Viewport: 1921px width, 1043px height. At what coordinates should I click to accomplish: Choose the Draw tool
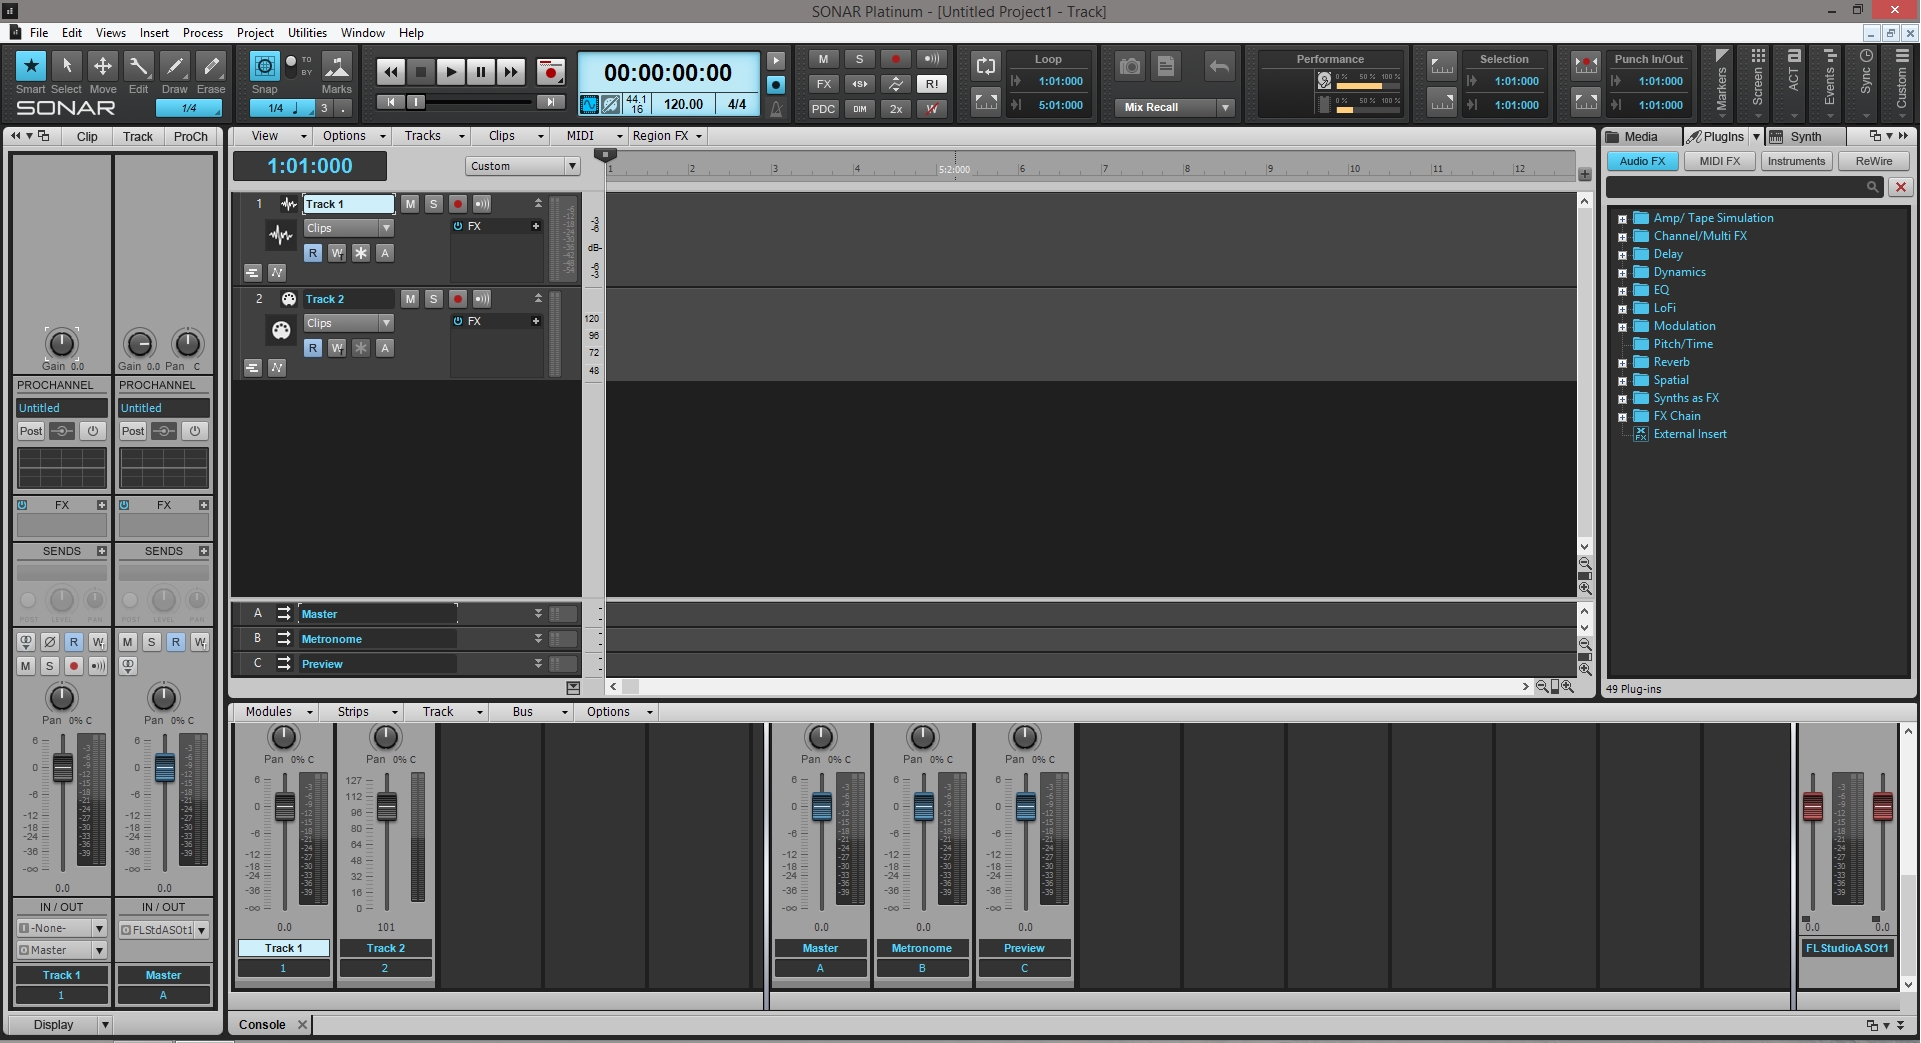(175, 67)
